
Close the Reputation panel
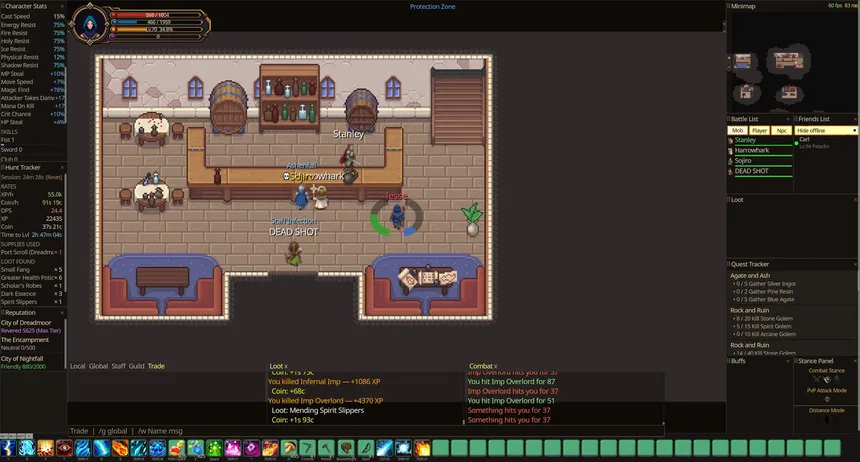(x=62, y=312)
